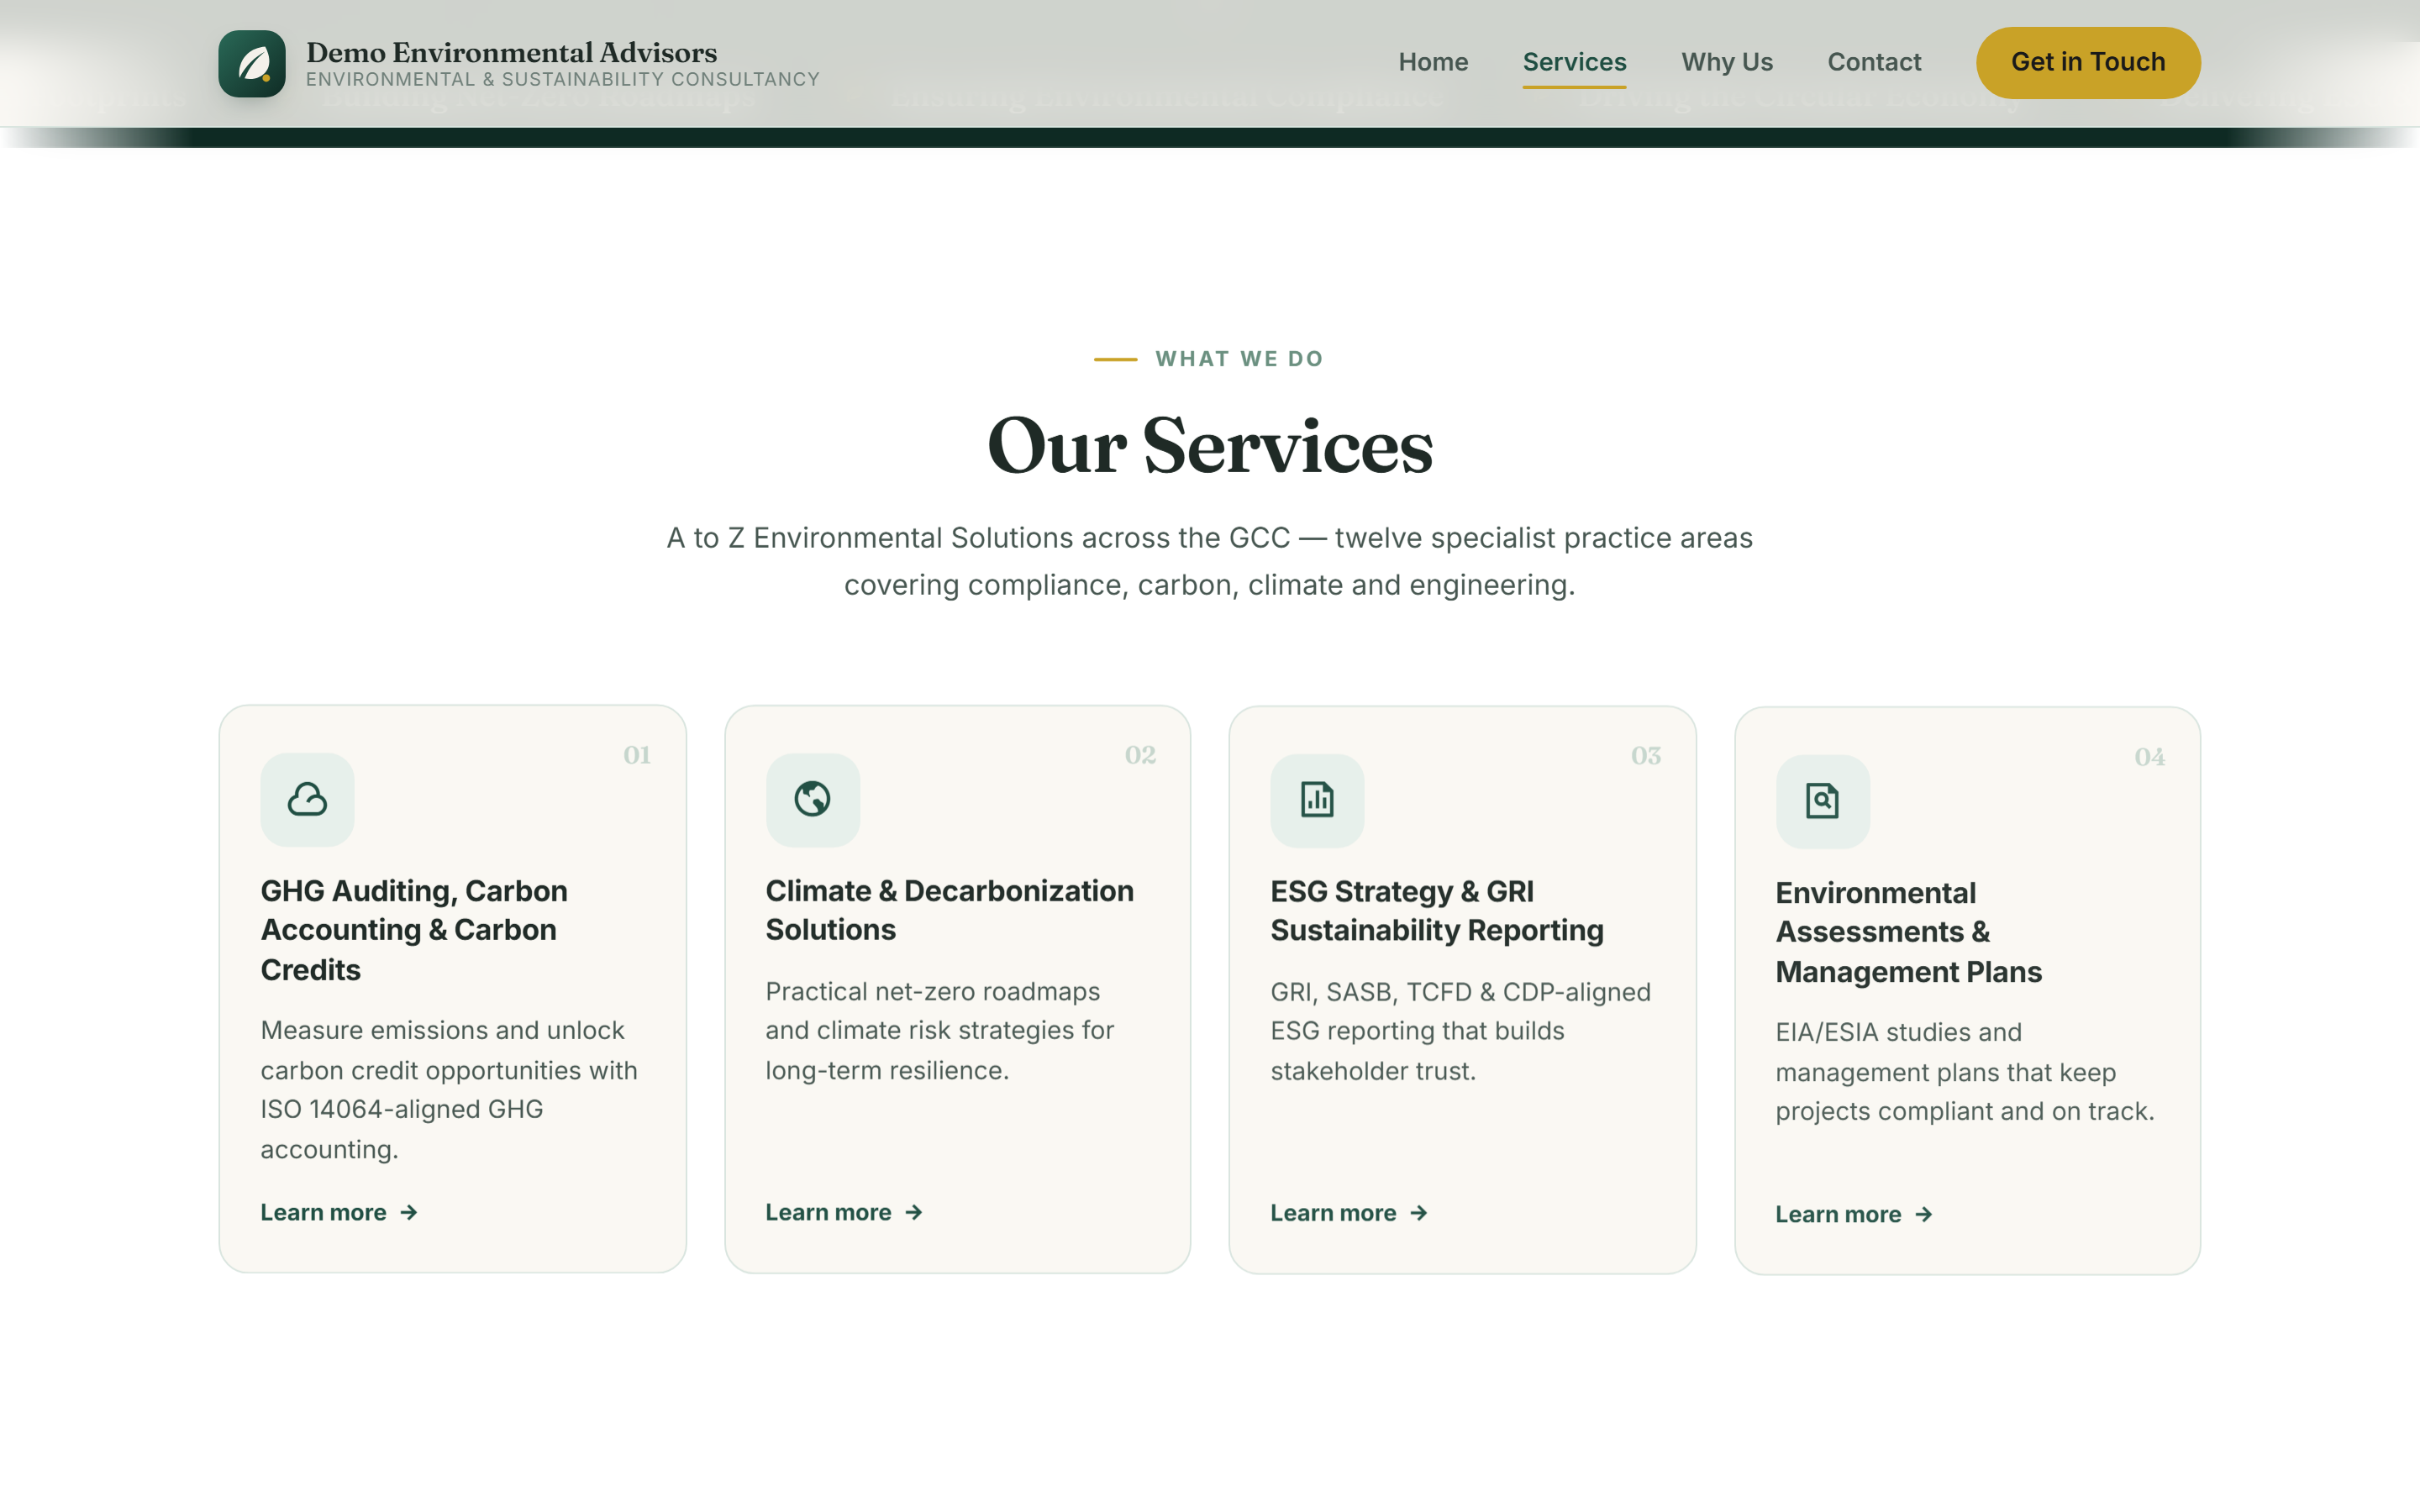The width and height of the screenshot is (2420, 1512).
Task: Click the Get in Touch button
Action: [x=2088, y=62]
